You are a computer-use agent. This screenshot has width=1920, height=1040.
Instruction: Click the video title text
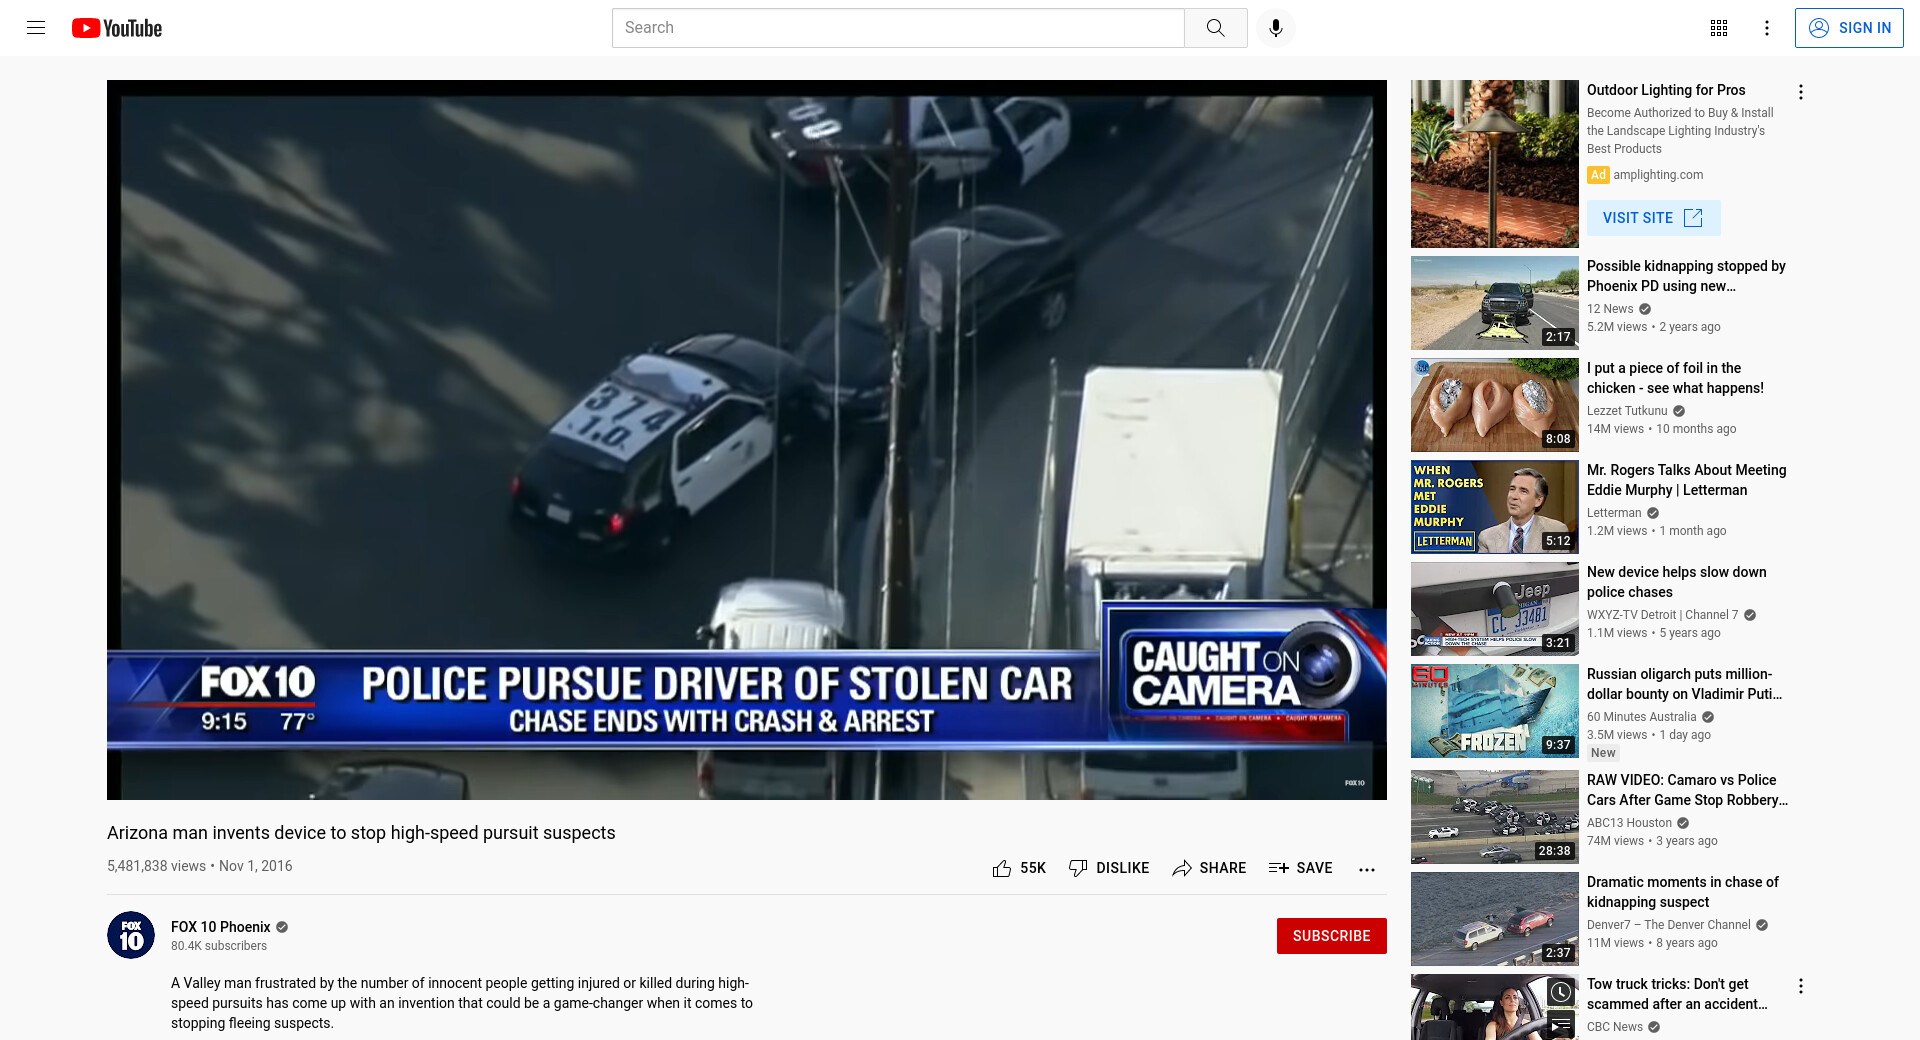(x=361, y=833)
